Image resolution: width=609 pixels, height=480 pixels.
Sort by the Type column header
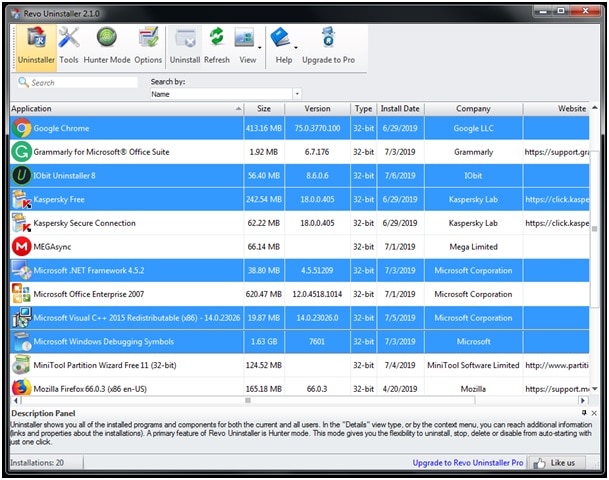364,109
